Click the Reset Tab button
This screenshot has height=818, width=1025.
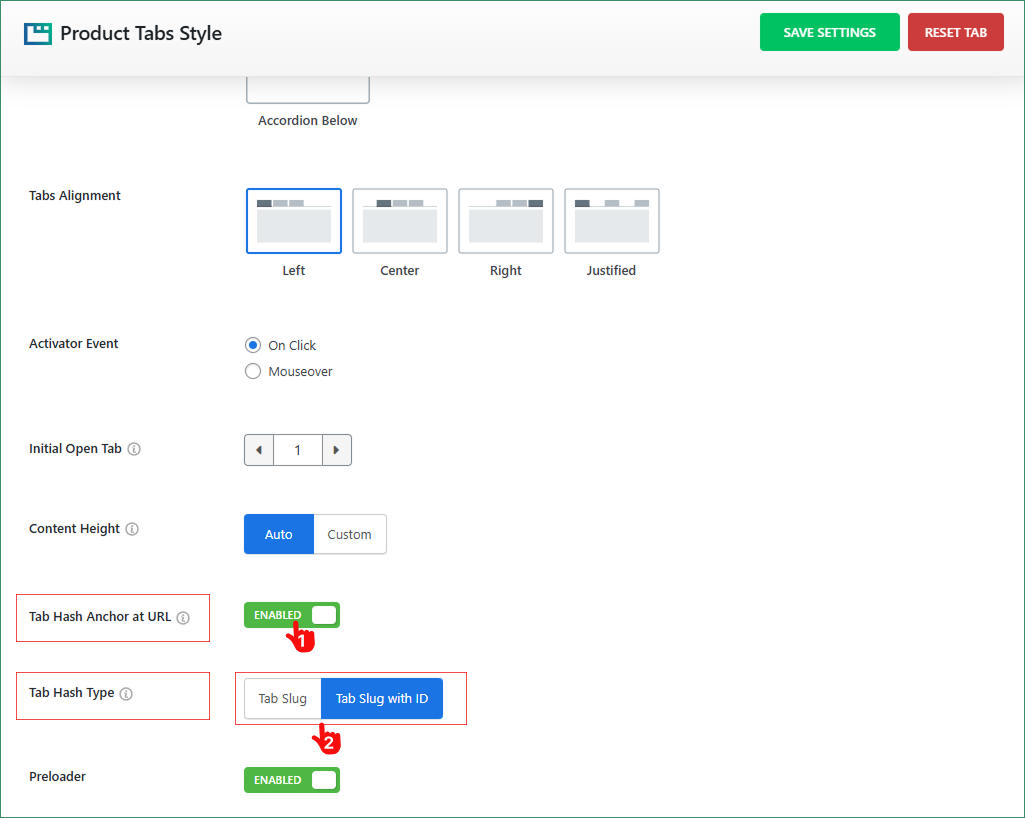(955, 31)
